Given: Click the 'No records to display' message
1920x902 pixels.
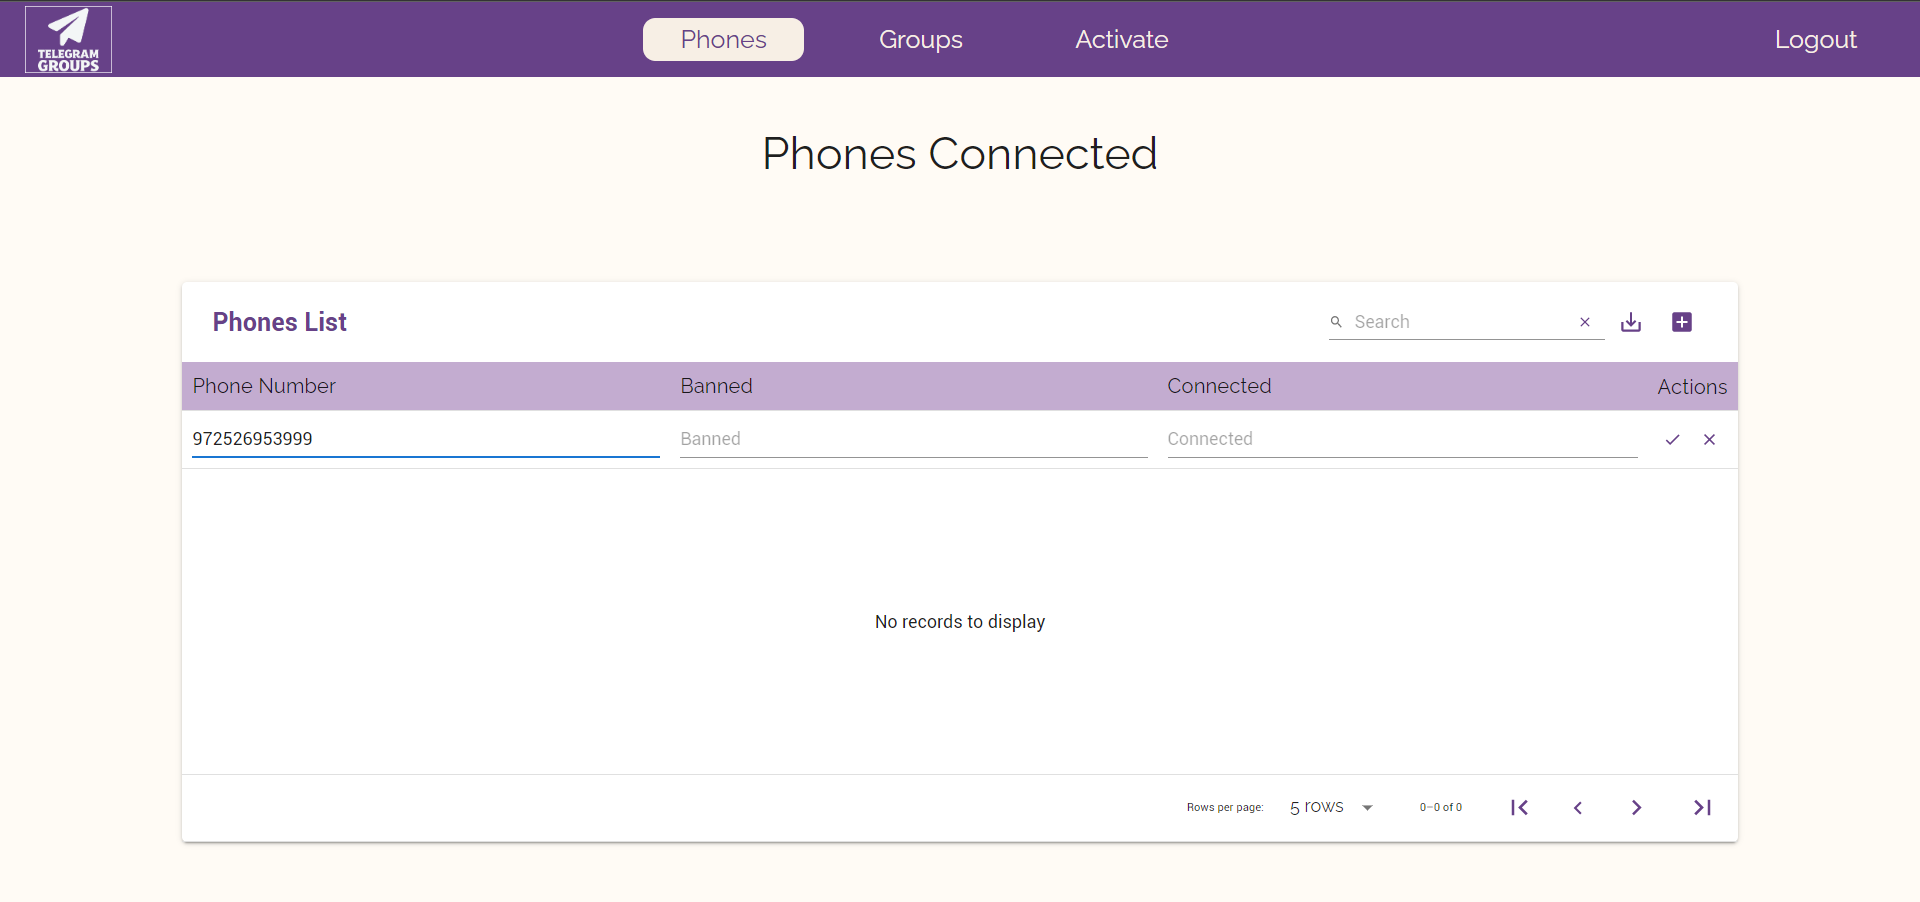Looking at the screenshot, I should point(960,622).
